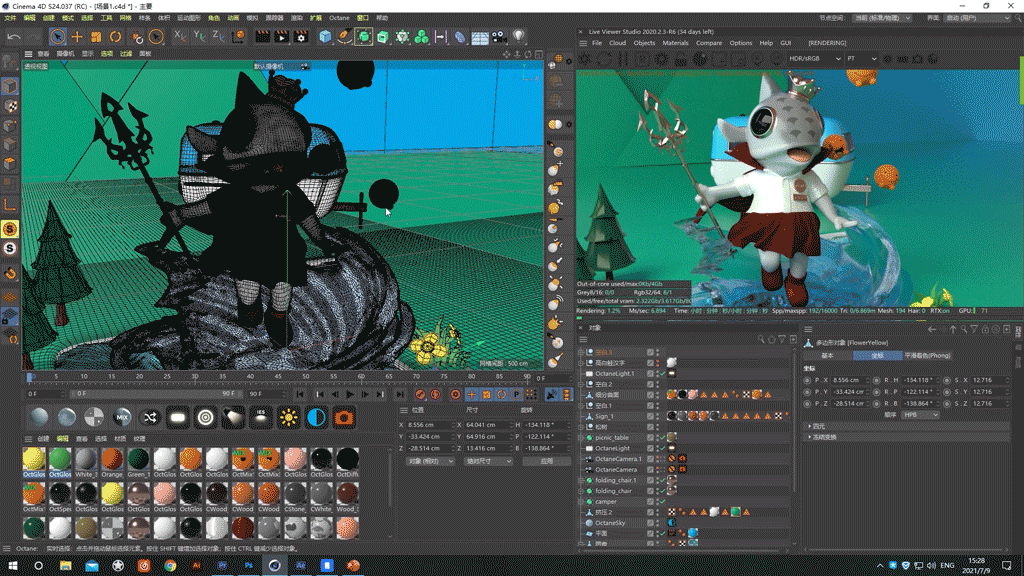
Task: Click Render to Picture Viewer clapperboard
Action: tap(281, 37)
